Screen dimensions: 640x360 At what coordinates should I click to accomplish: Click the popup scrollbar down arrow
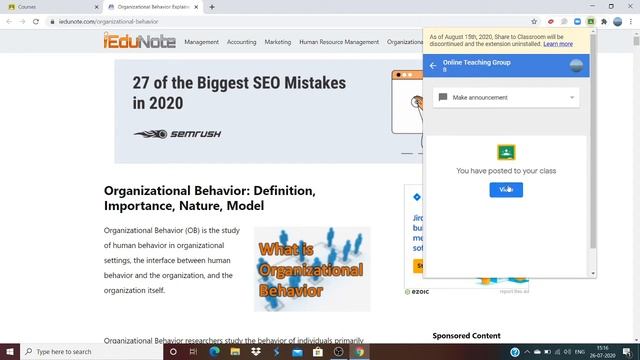click(x=593, y=273)
